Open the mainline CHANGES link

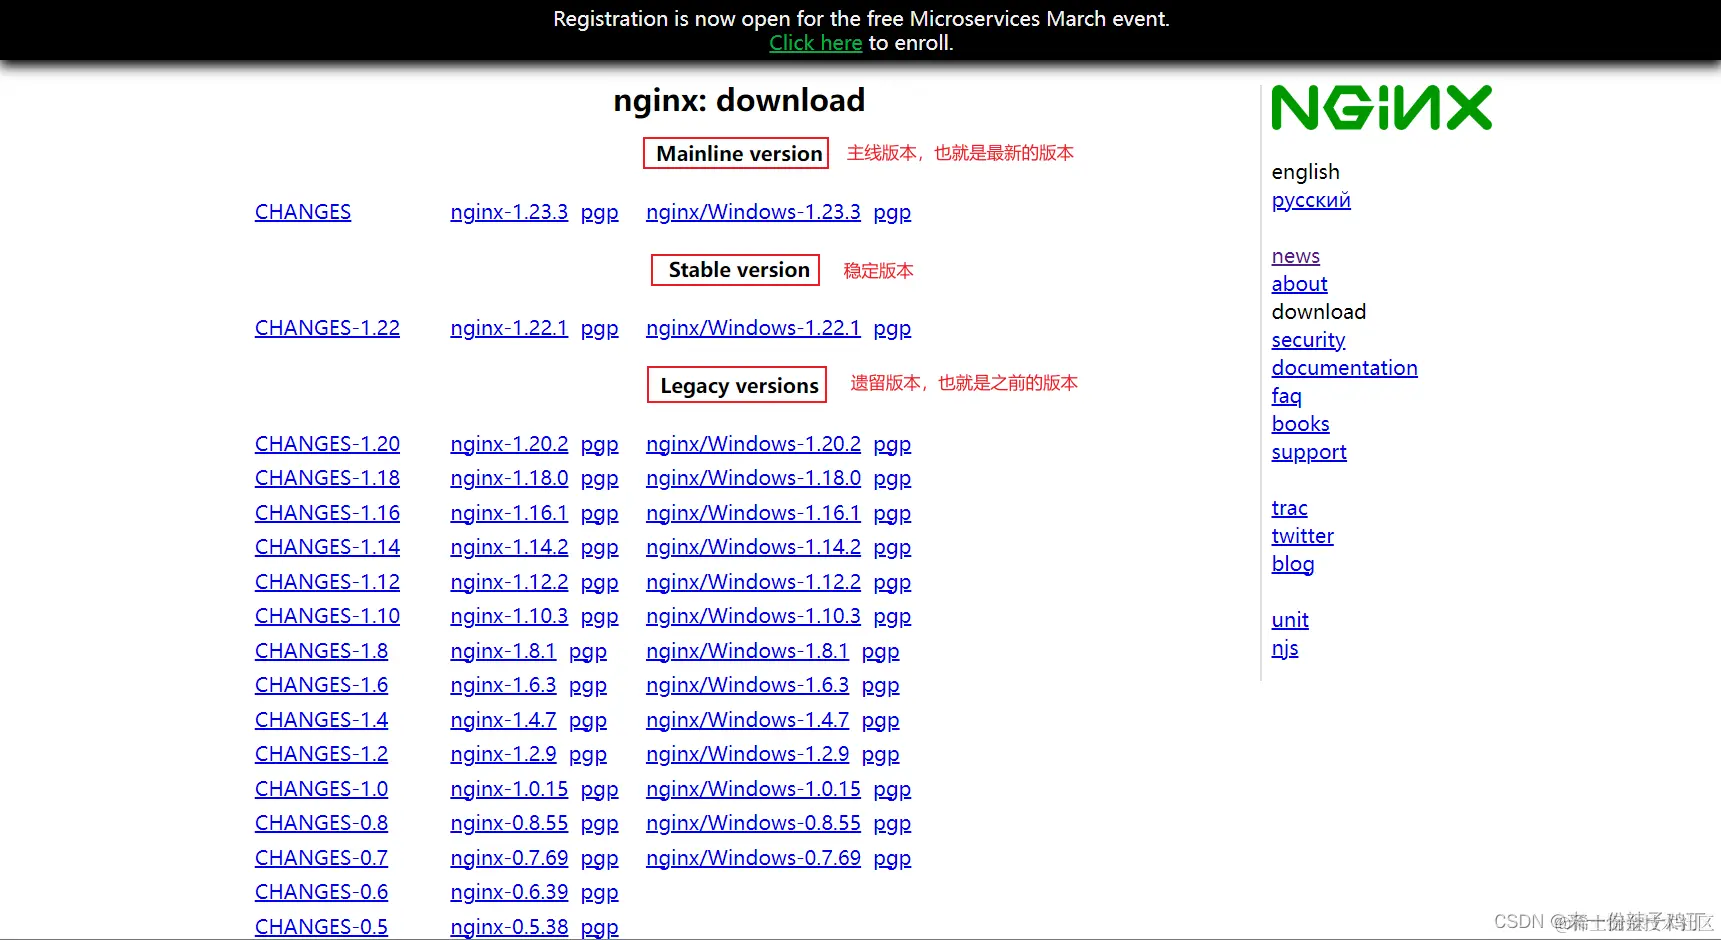(303, 212)
